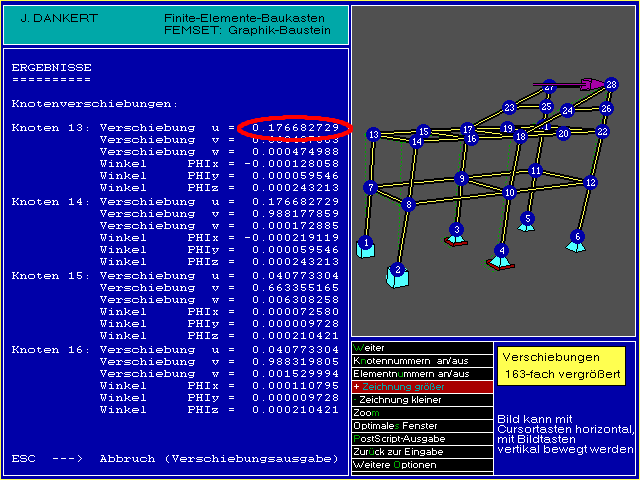Select node 28 at the load arrow
This screenshot has width=640, height=480.
coord(612,85)
